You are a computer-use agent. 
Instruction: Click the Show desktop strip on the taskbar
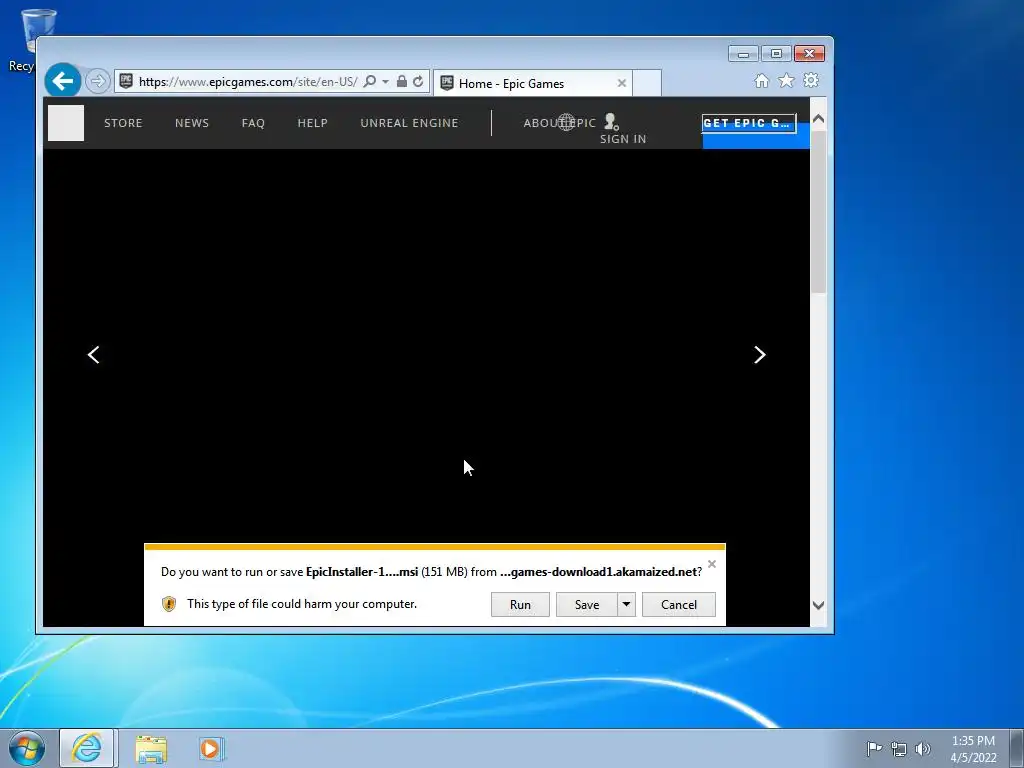coord(1017,748)
